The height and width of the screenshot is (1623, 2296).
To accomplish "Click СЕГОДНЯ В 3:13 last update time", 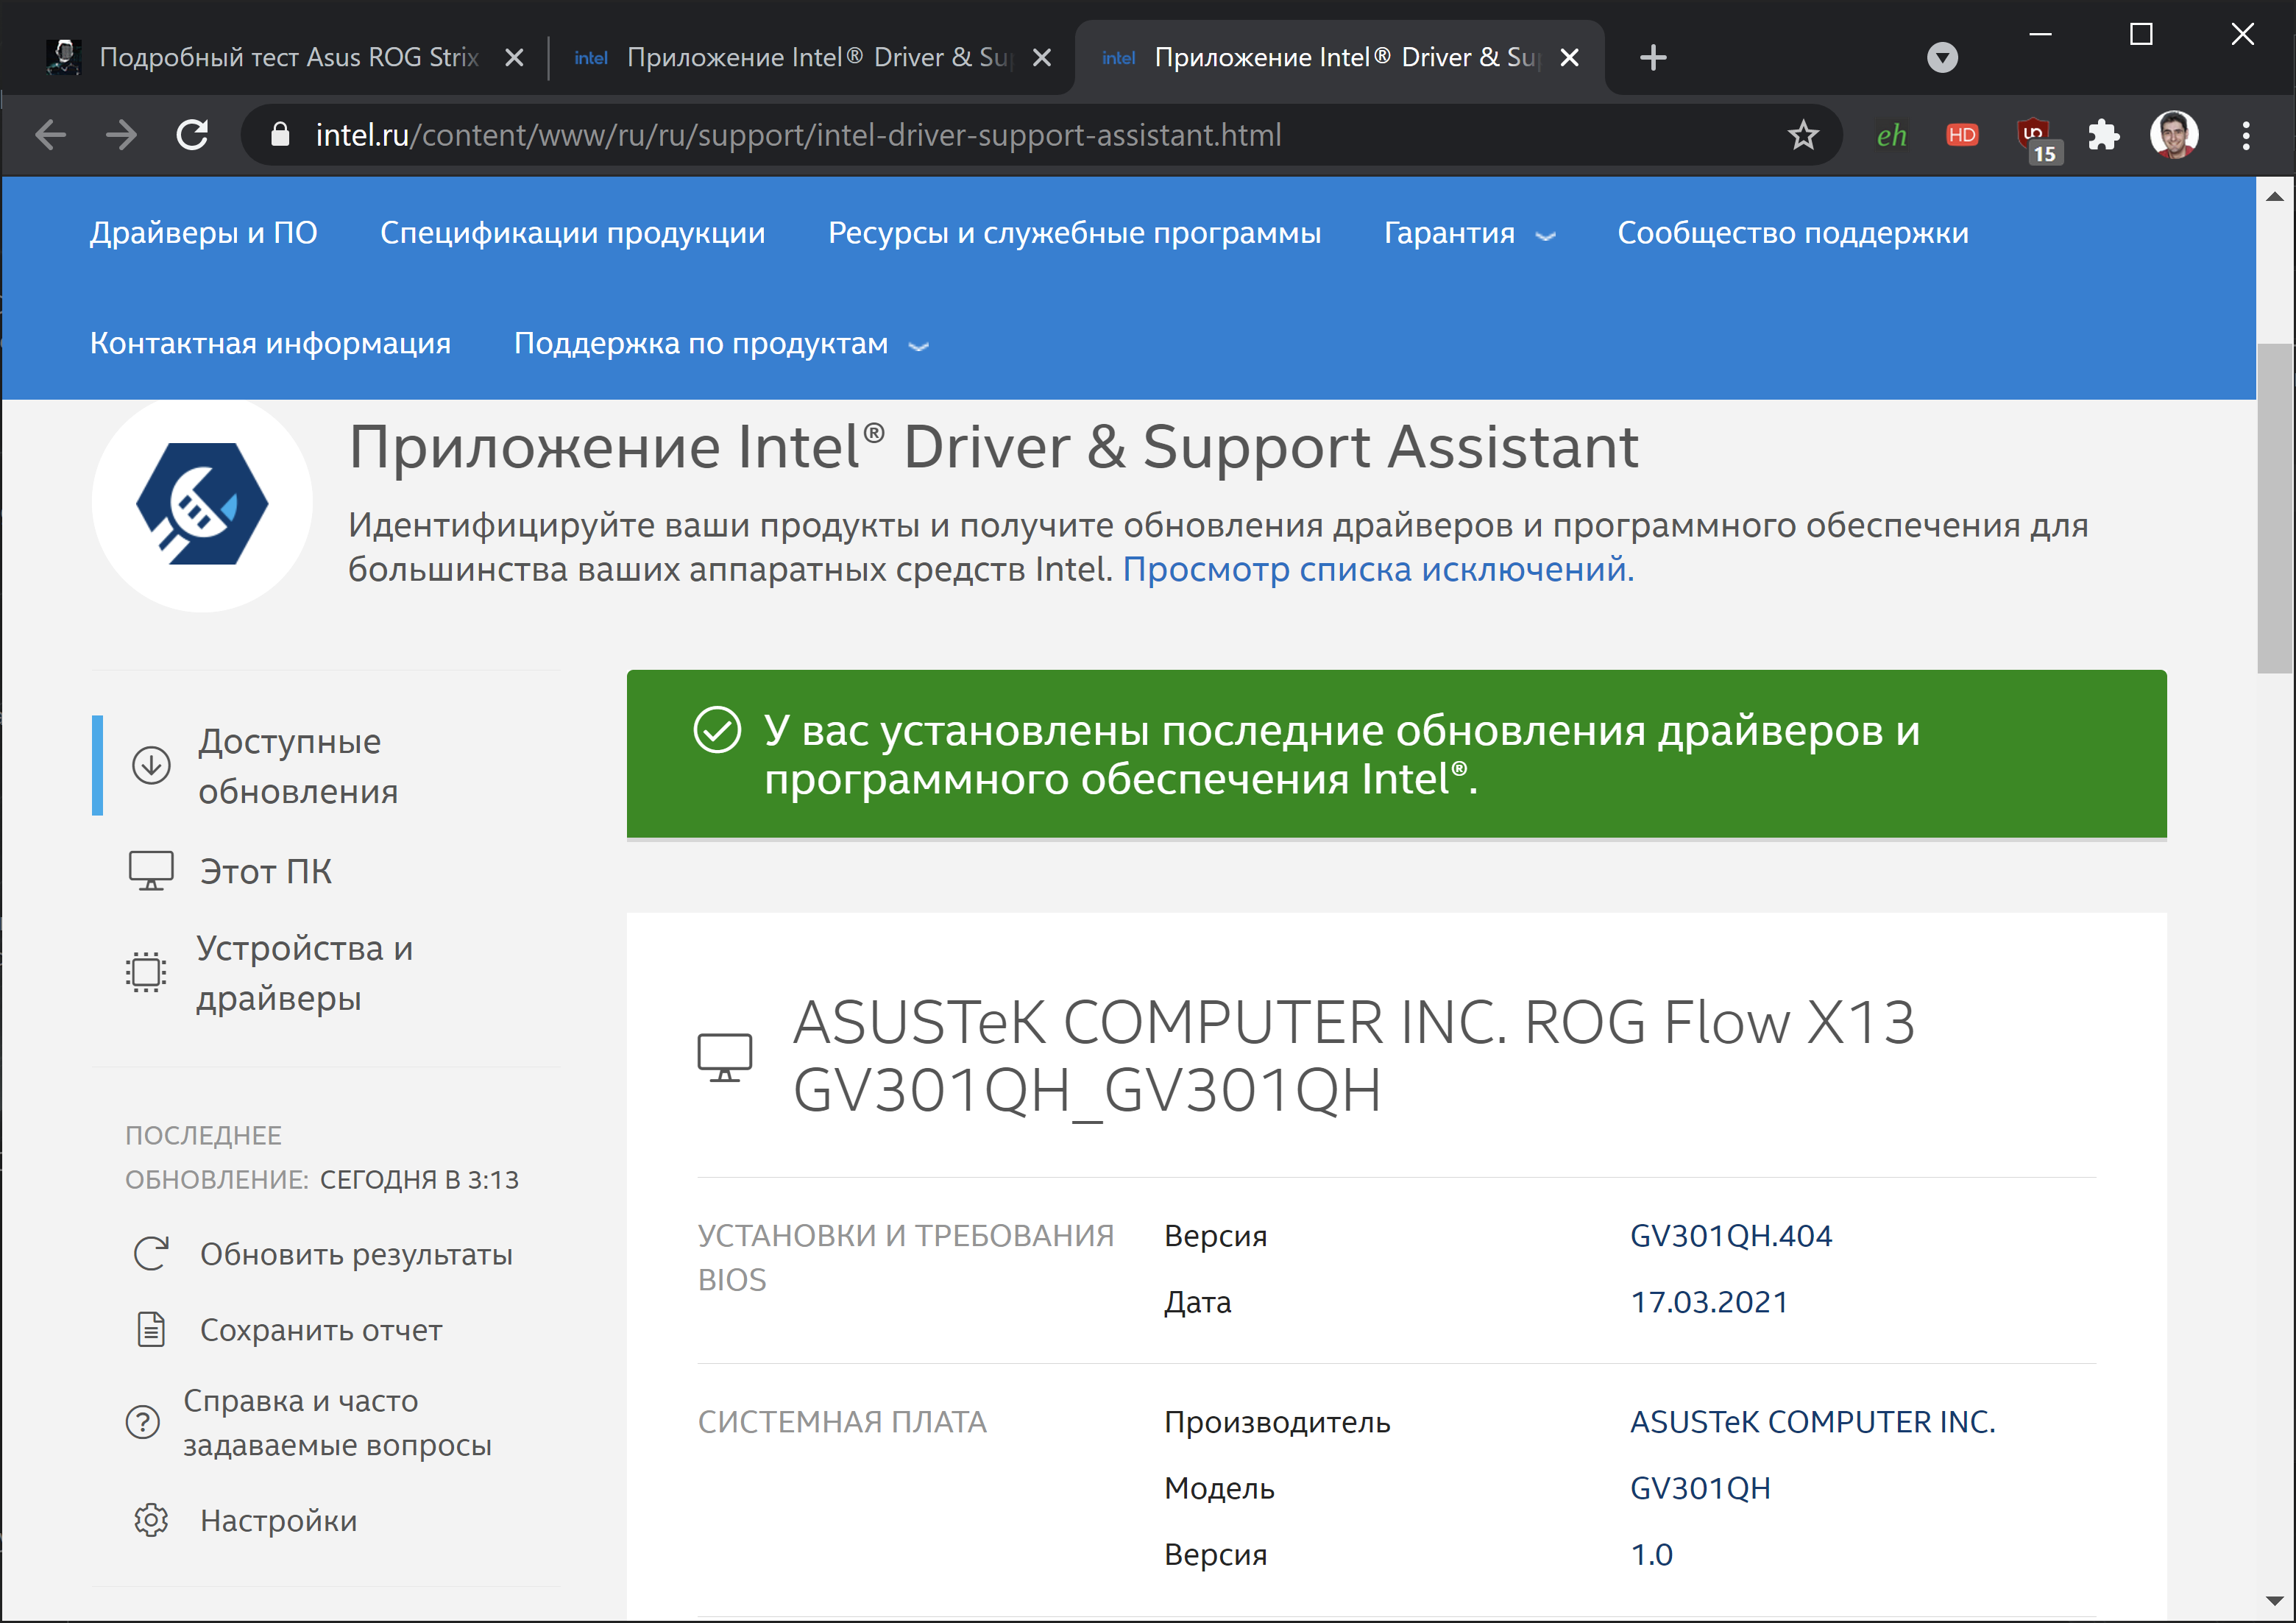I will pos(419,1180).
